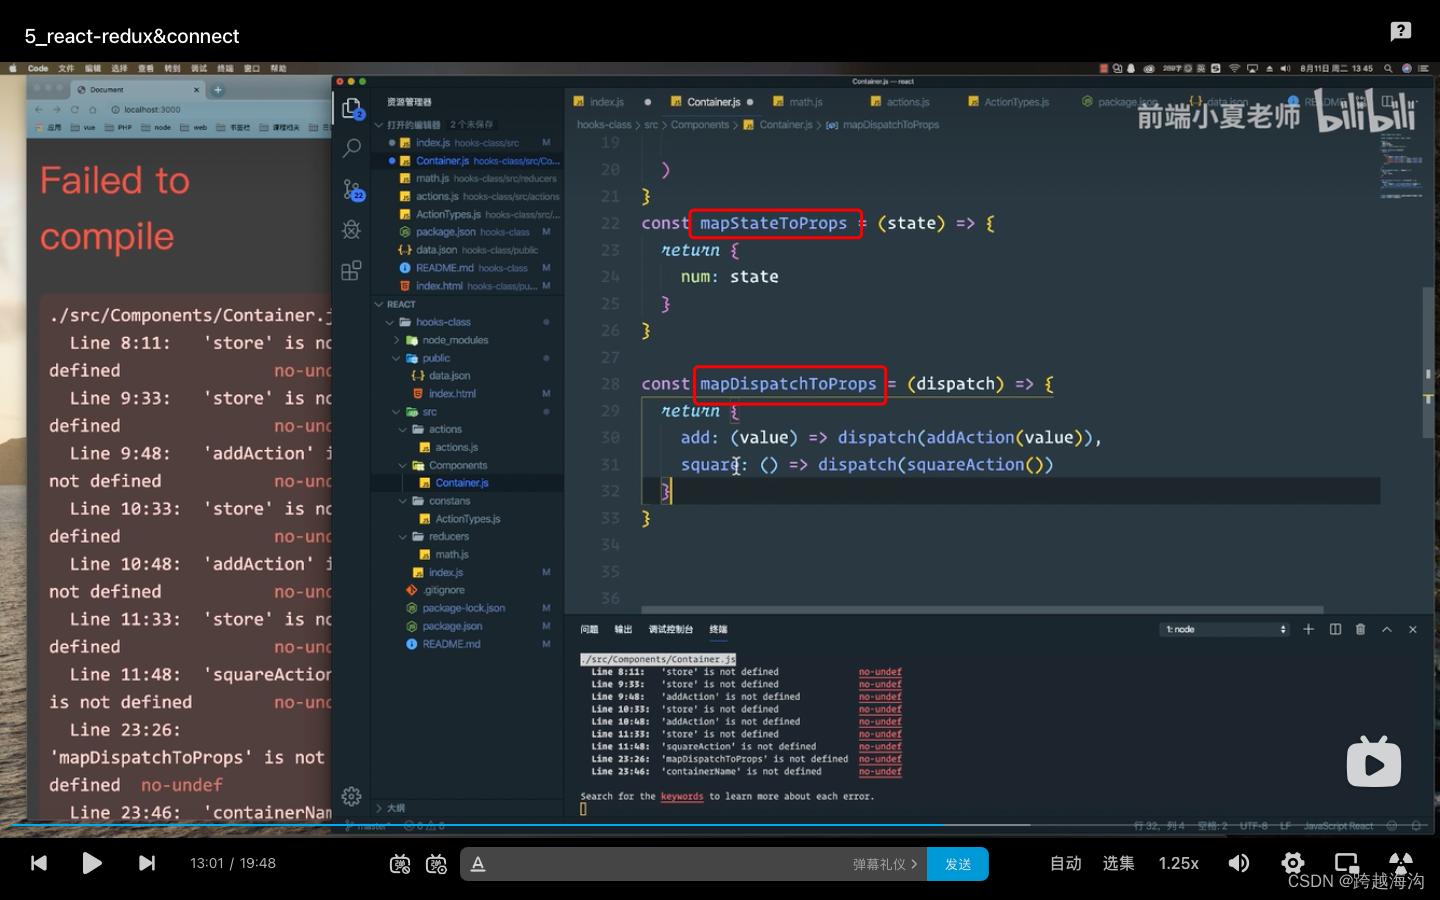Add a new terminal with plus icon
Image resolution: width=1440 pixels, height=900 pixels.
coord(1308,629)
